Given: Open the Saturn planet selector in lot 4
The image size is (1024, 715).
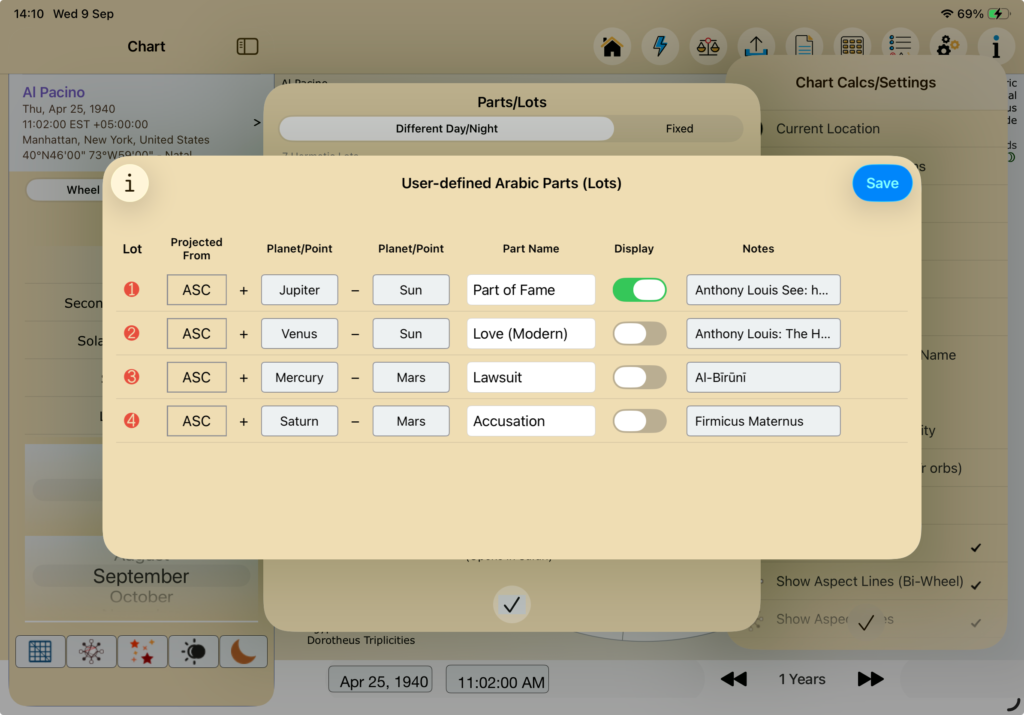Looking at the screenshot, I should [x=299, y=421].
